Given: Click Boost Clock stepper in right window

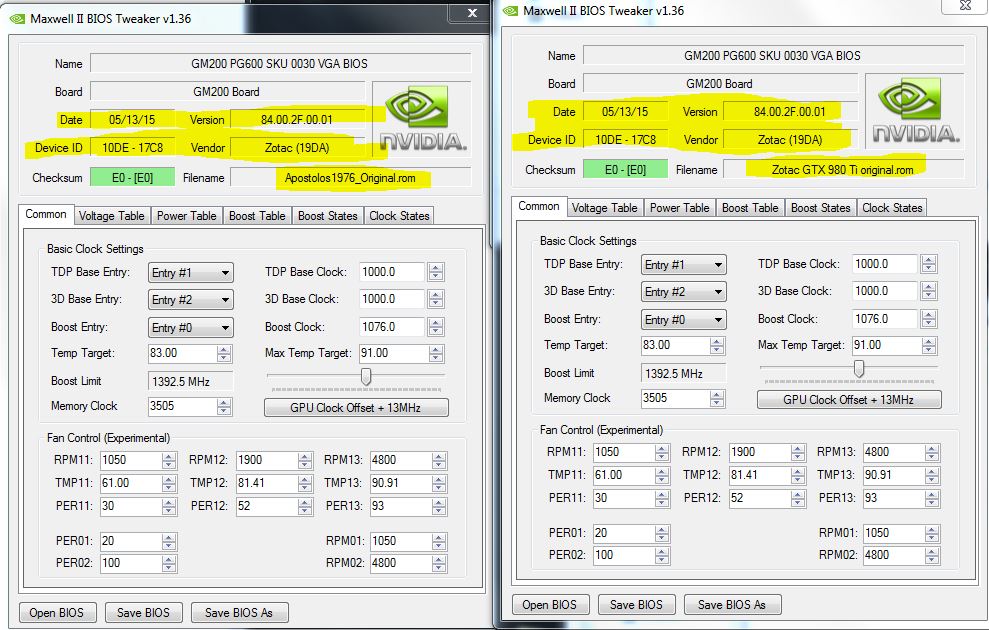Looking at the screenshot, I should tap(928, 318).
